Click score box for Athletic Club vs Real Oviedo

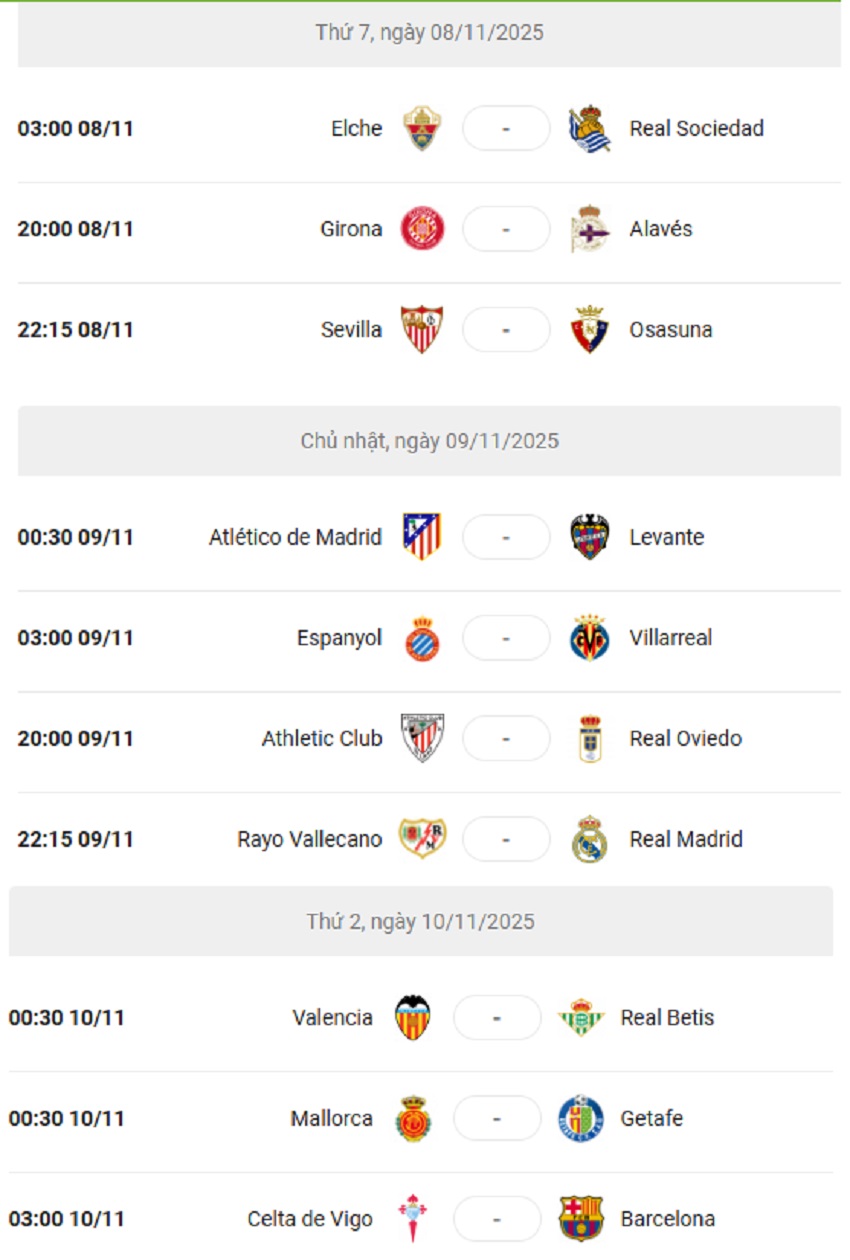[x=506, y=739]
